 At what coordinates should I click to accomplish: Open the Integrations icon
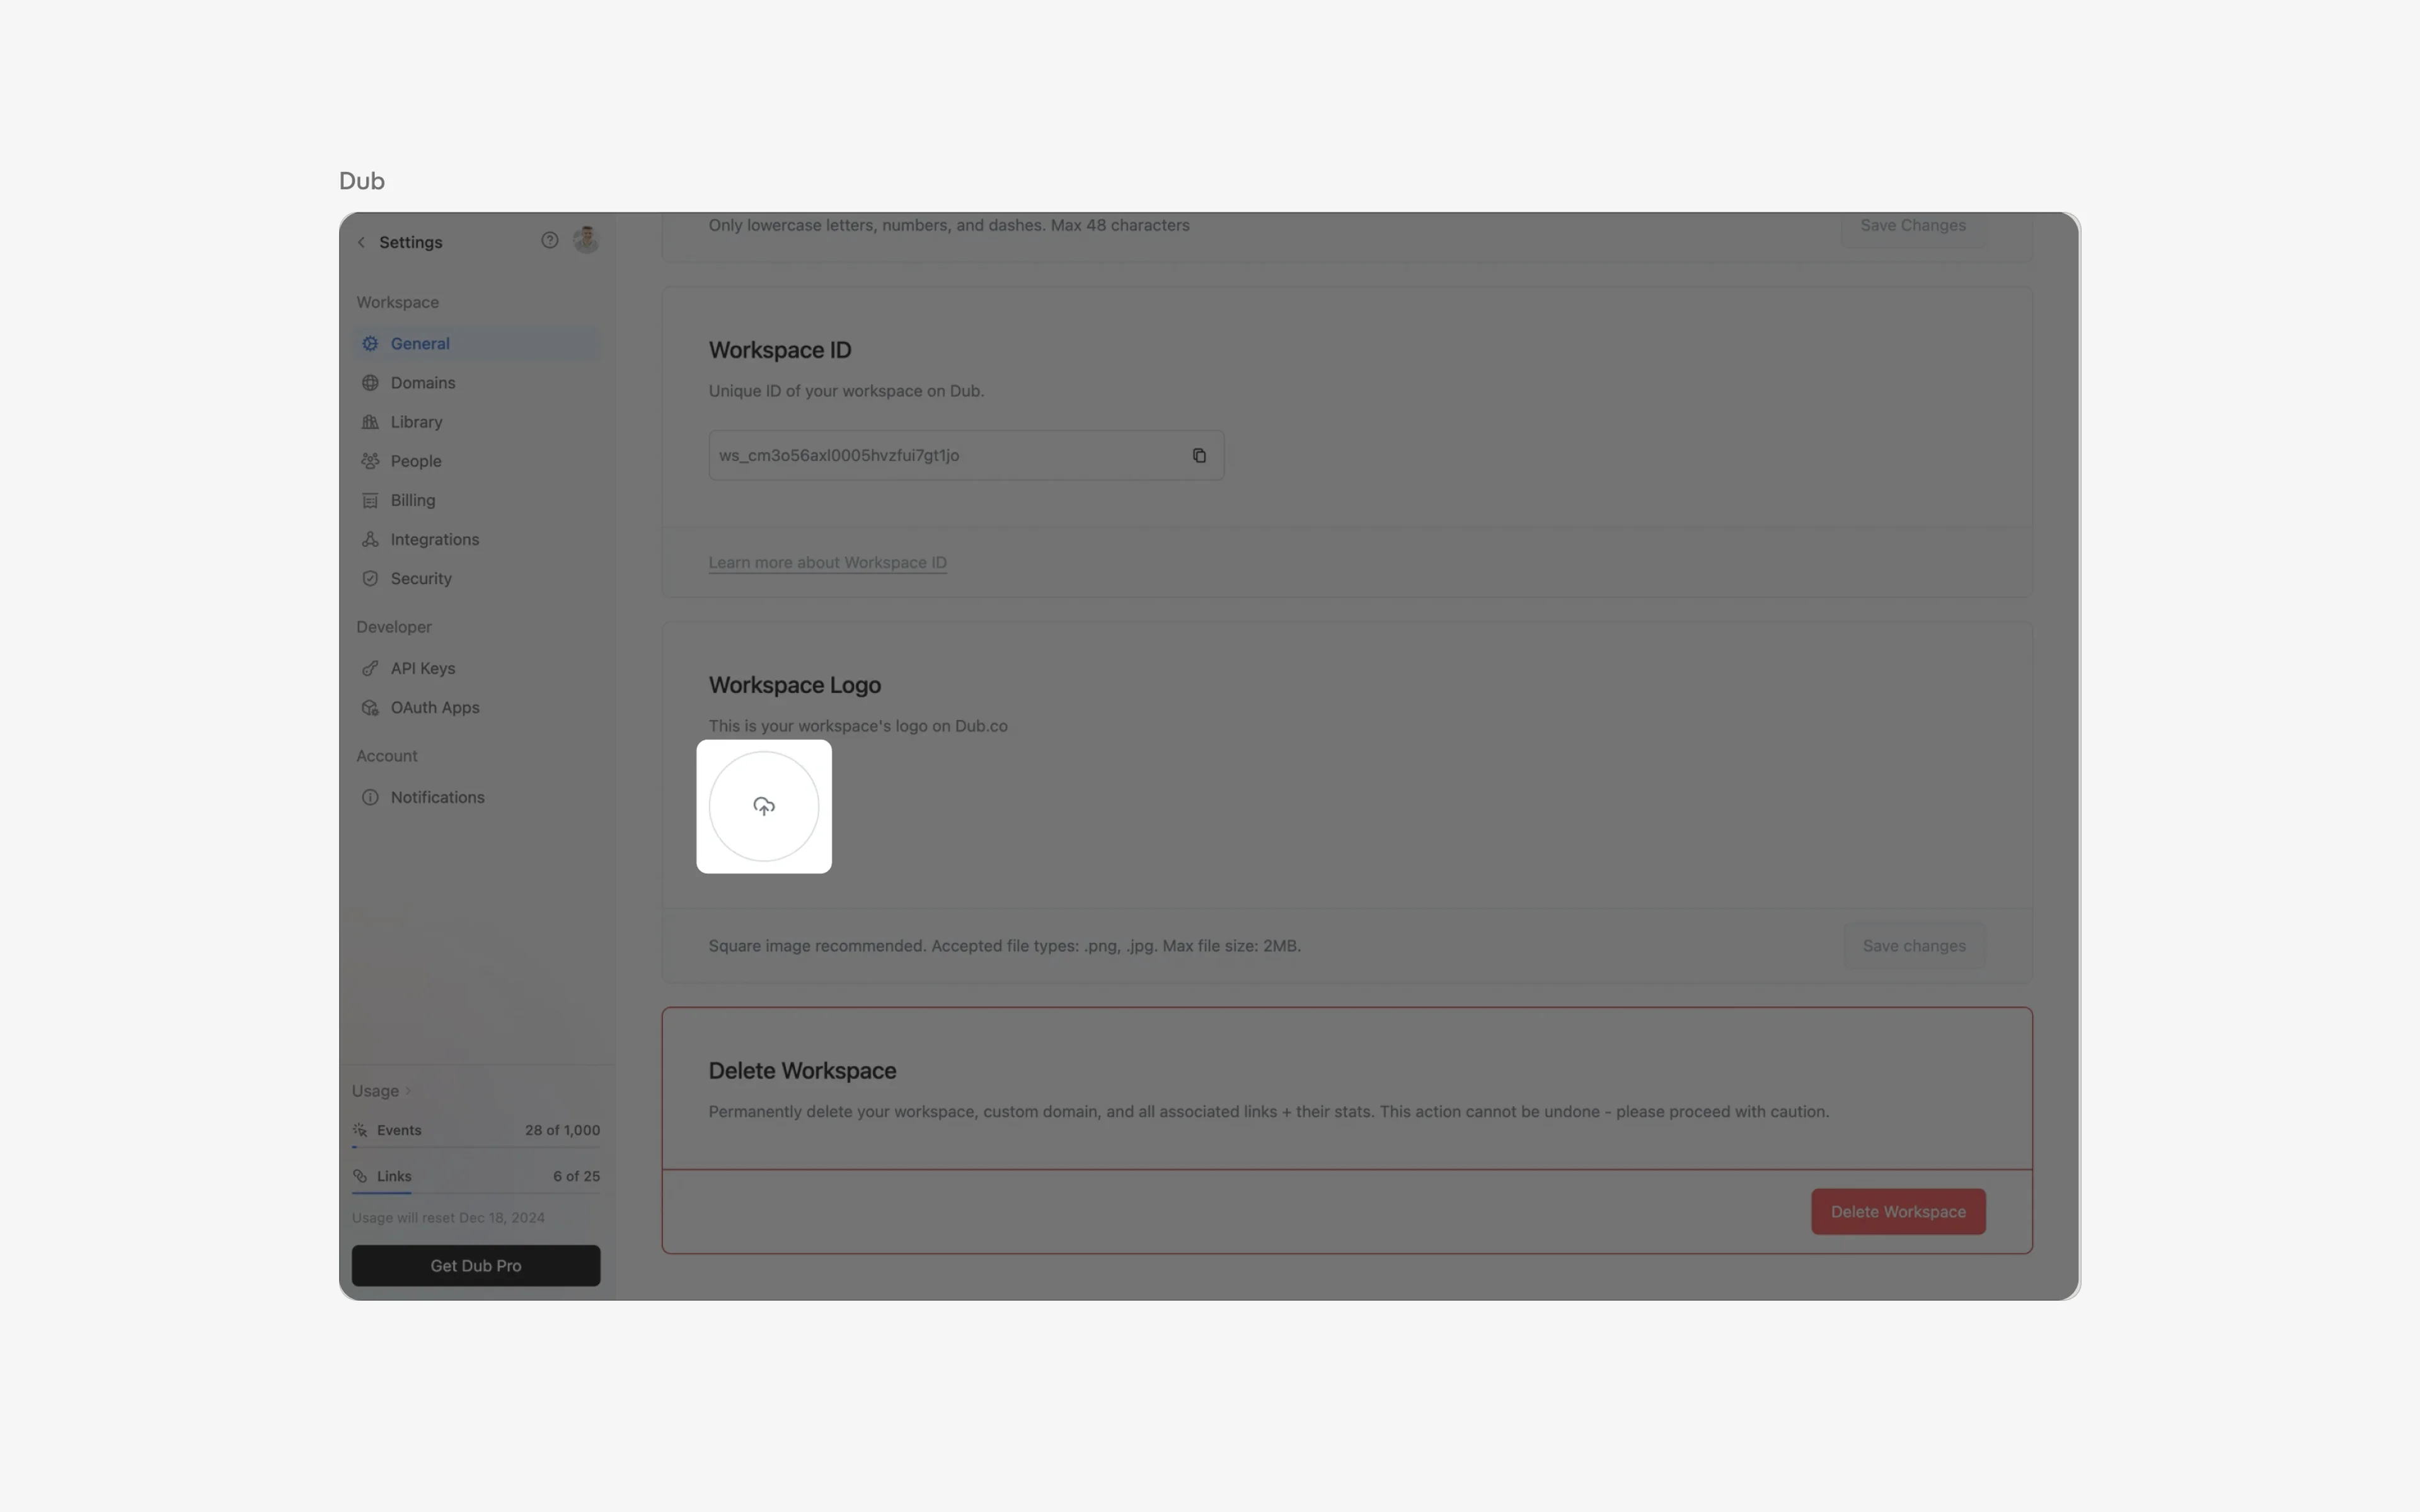[369, 539]
